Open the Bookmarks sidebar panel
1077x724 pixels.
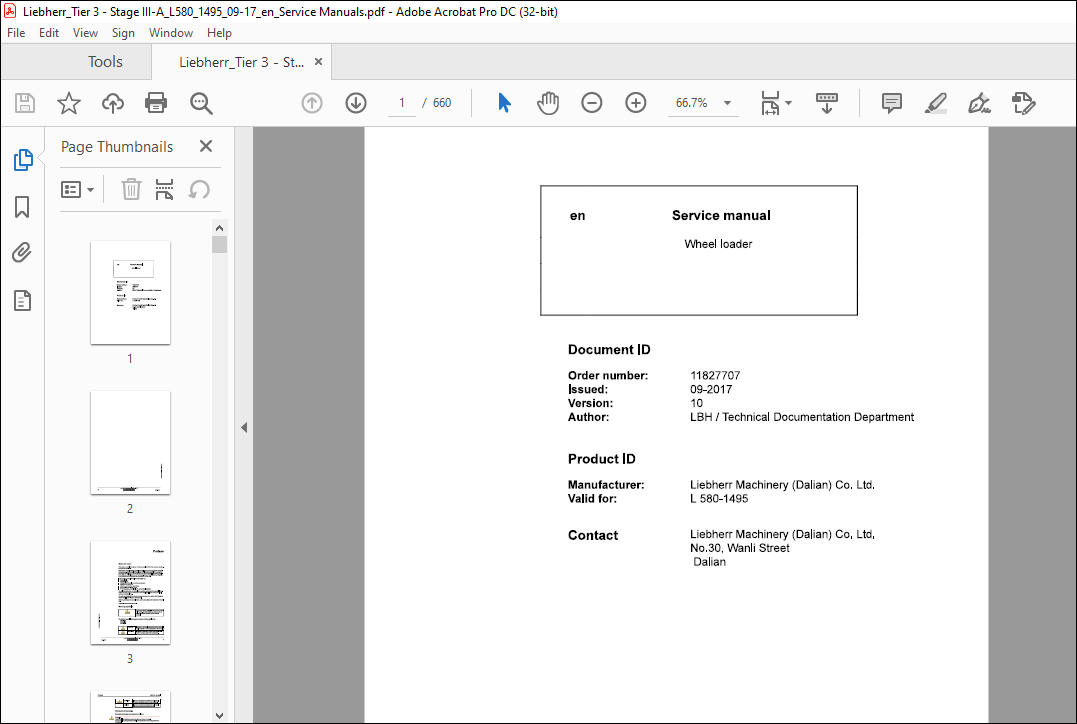22,207
